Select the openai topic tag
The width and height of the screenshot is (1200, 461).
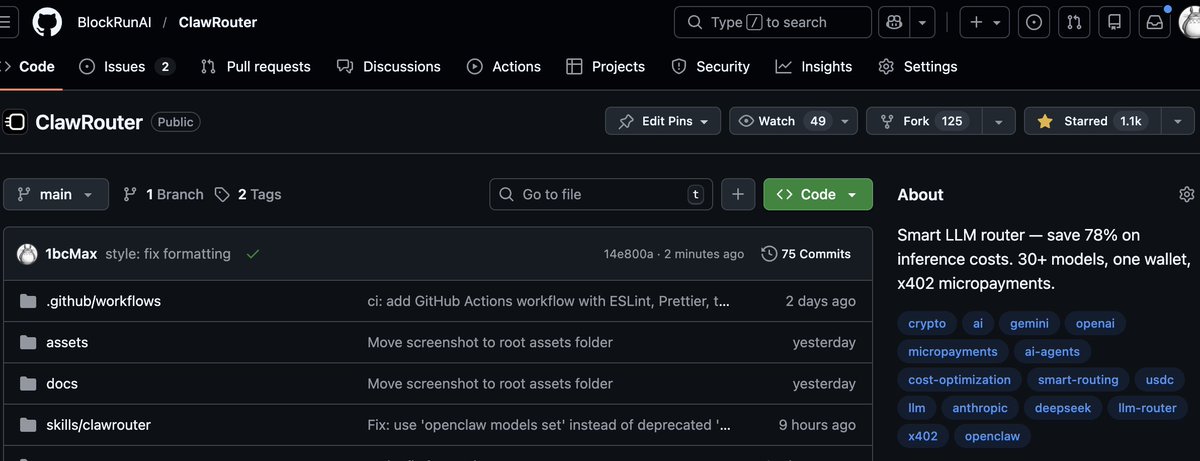[1094, 324]
